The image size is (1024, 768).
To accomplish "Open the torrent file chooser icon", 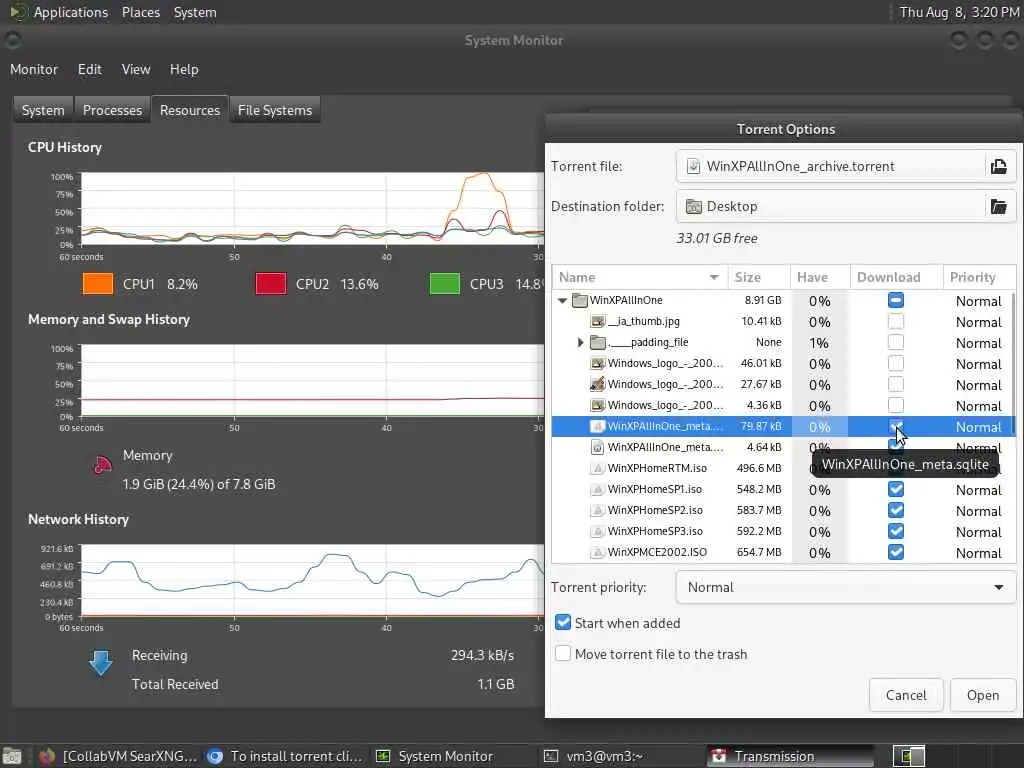I will pos(999,167).
